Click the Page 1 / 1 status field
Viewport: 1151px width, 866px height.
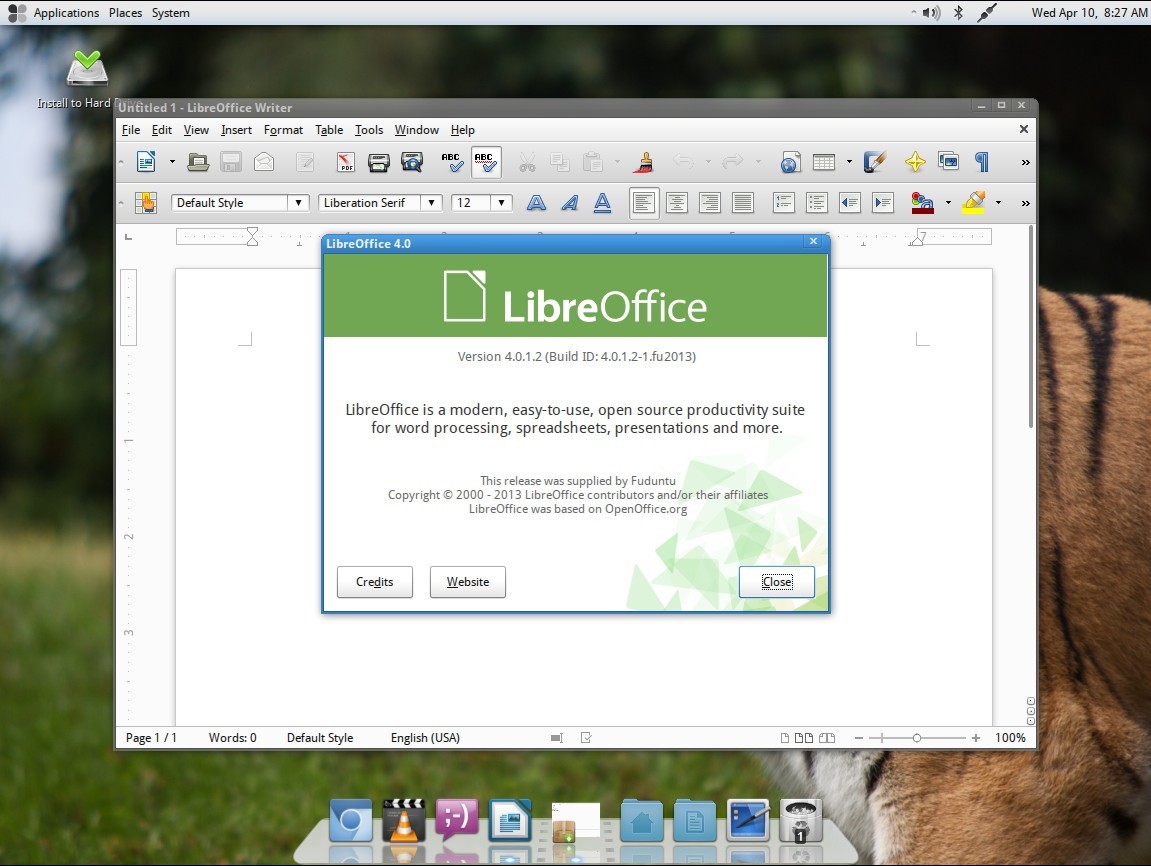[151, 738]
